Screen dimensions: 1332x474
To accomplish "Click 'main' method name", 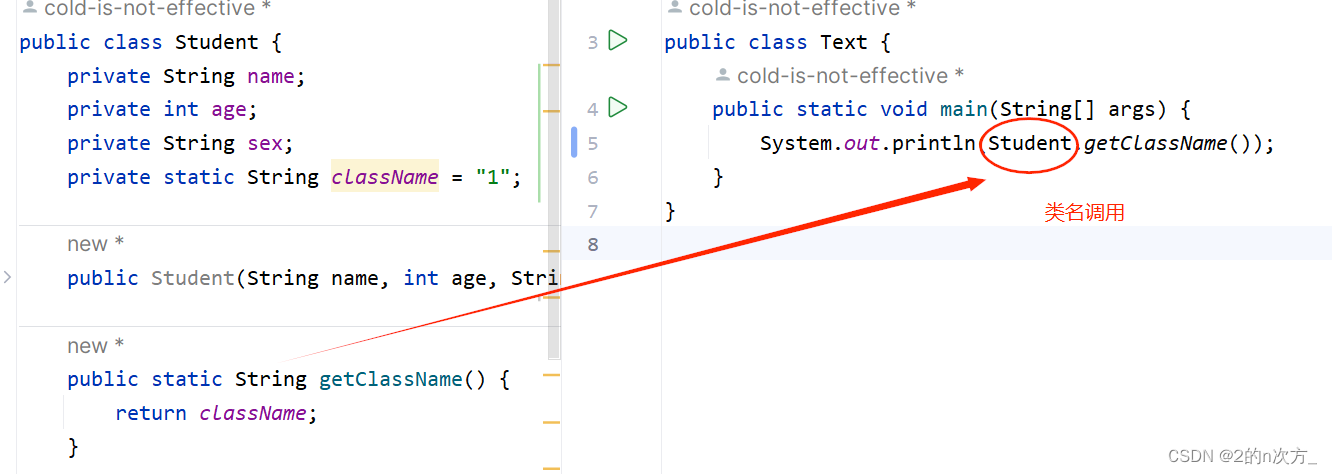I will pos(964,110).
